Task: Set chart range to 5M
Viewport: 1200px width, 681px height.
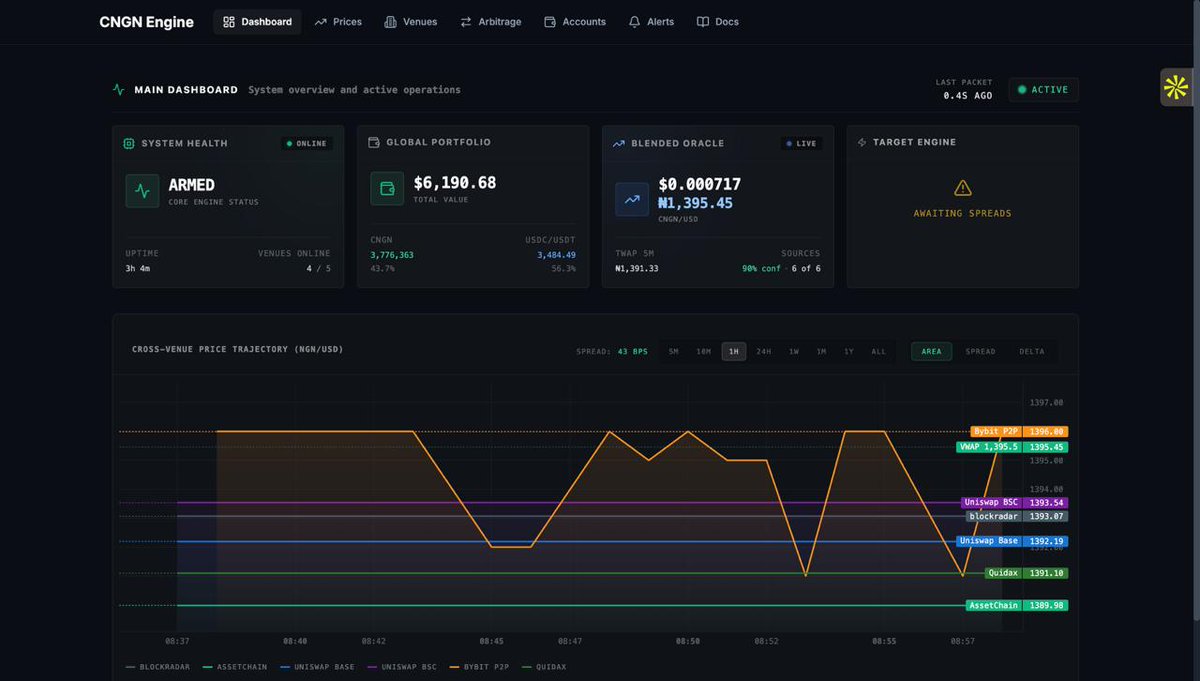Action: (x=674, y=352)
